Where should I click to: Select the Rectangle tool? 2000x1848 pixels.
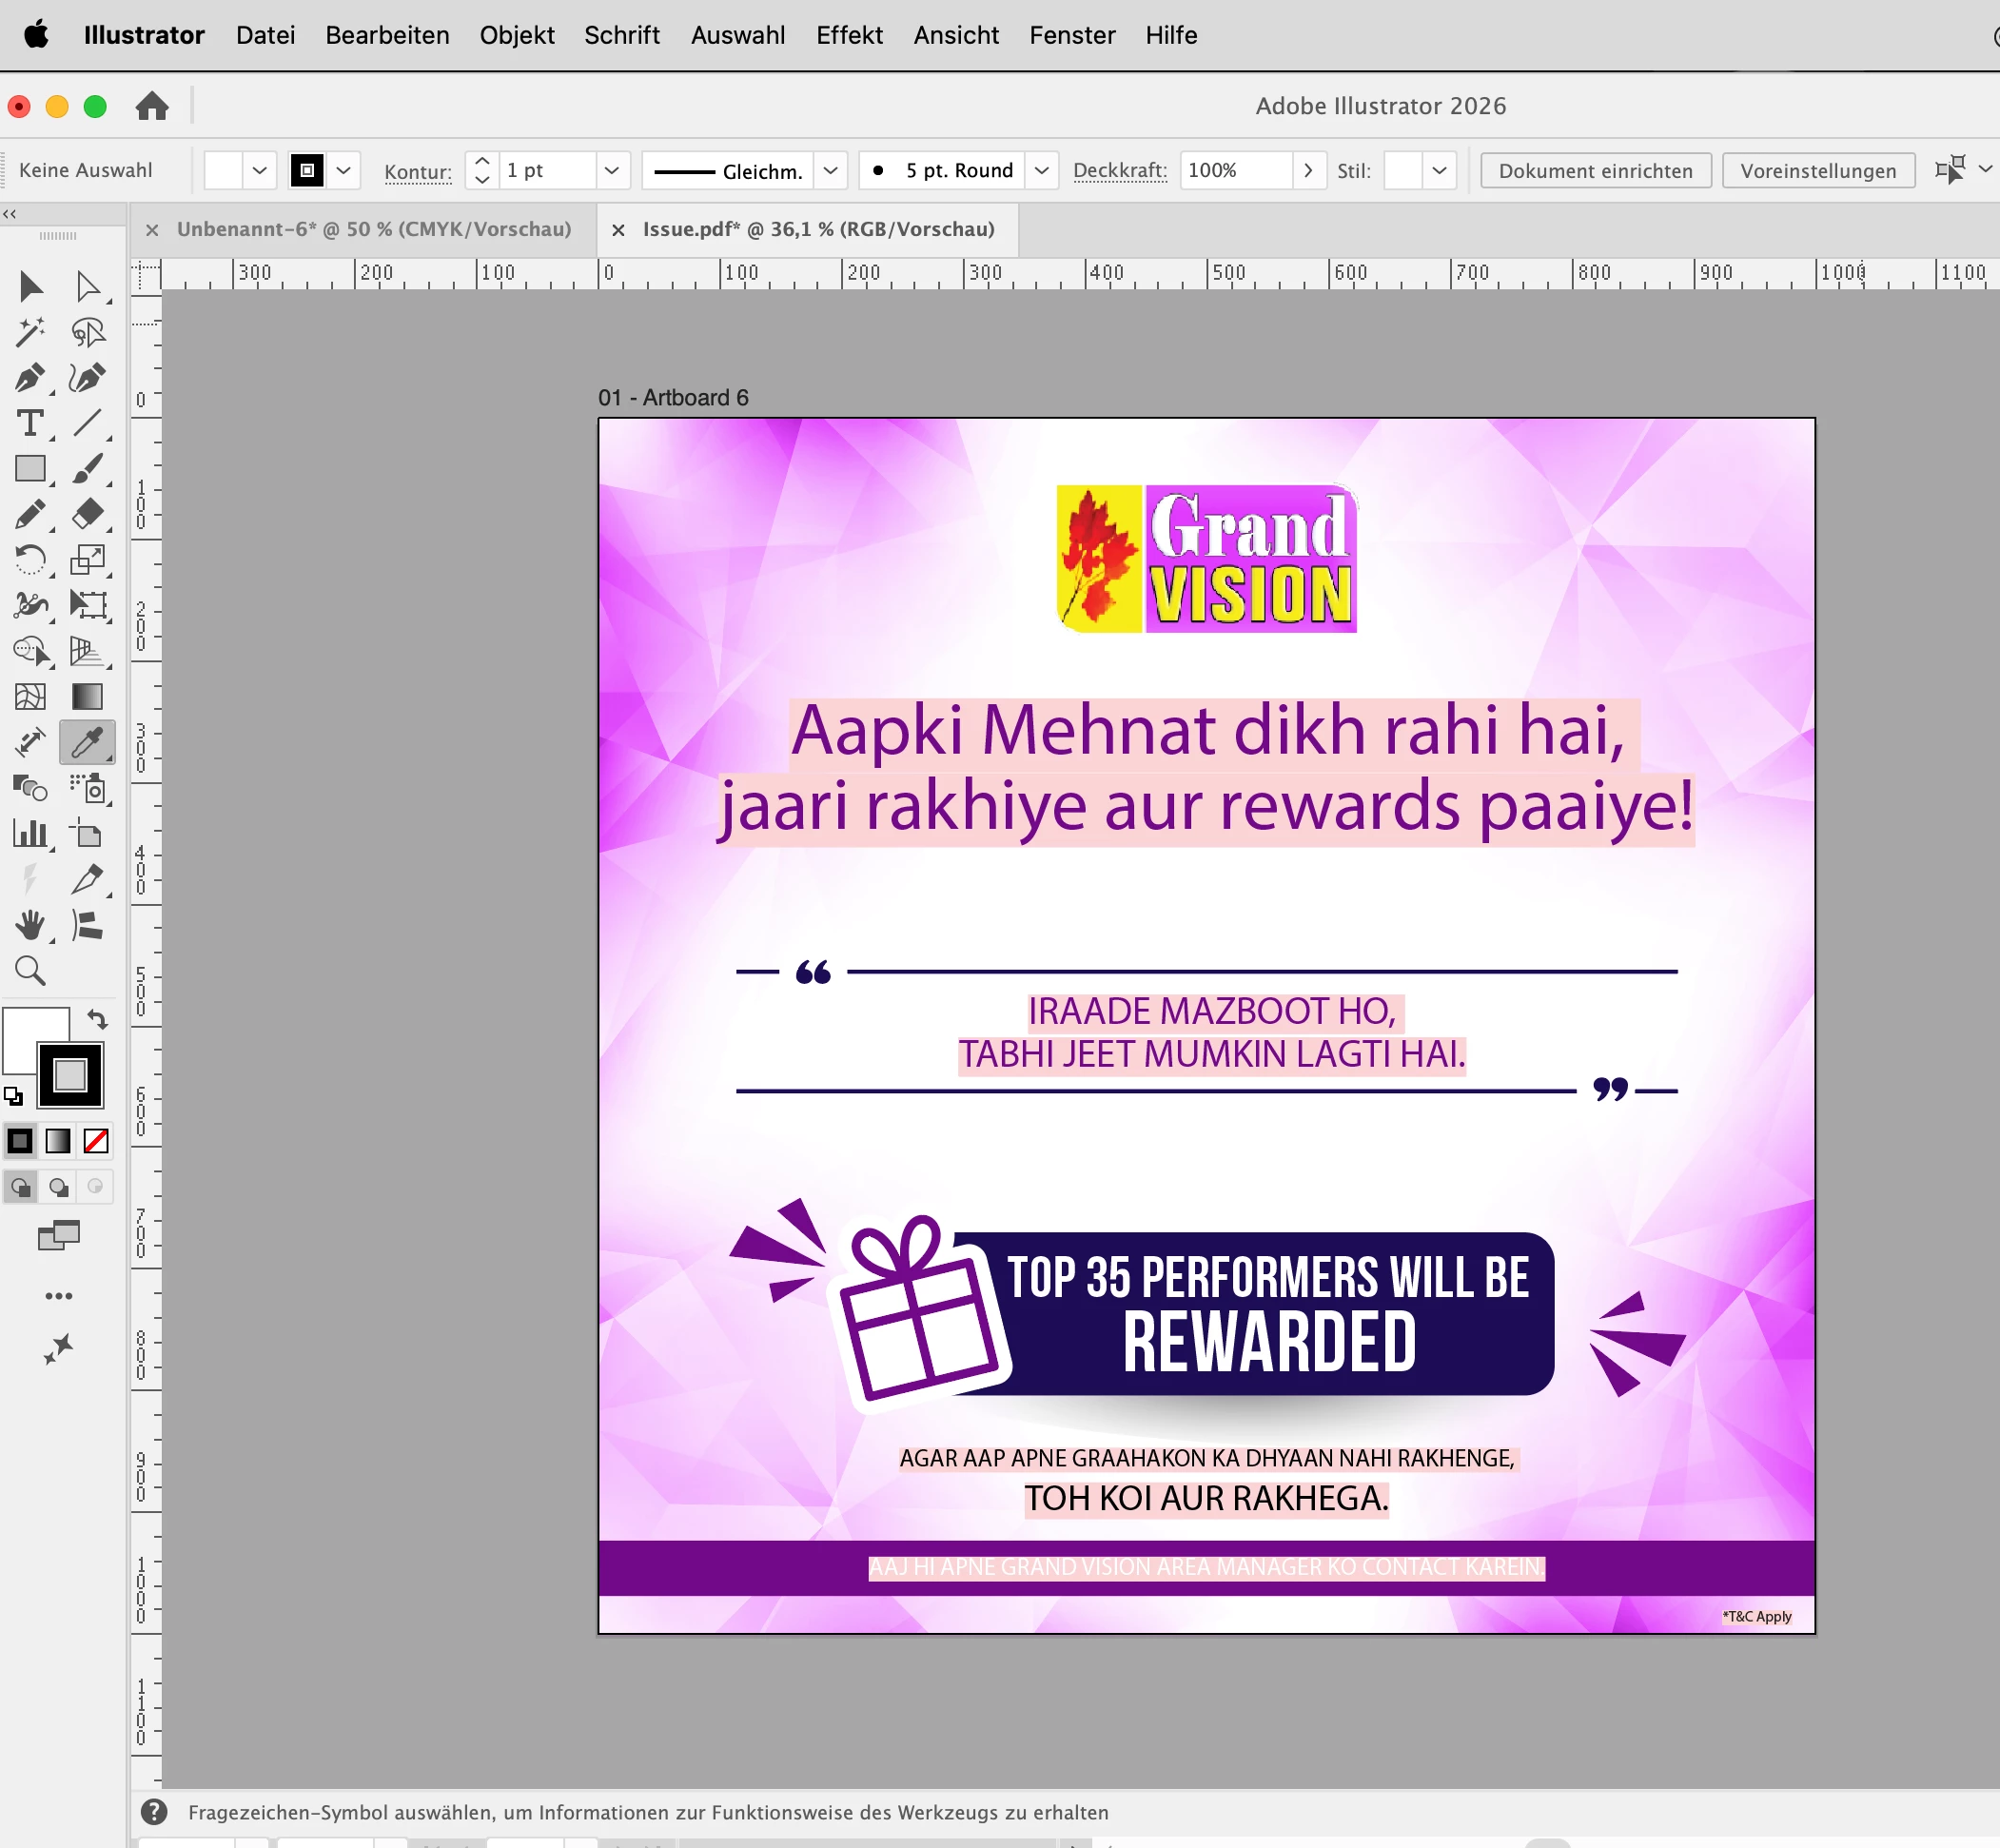pyautogui.click(x=30, y=469)
